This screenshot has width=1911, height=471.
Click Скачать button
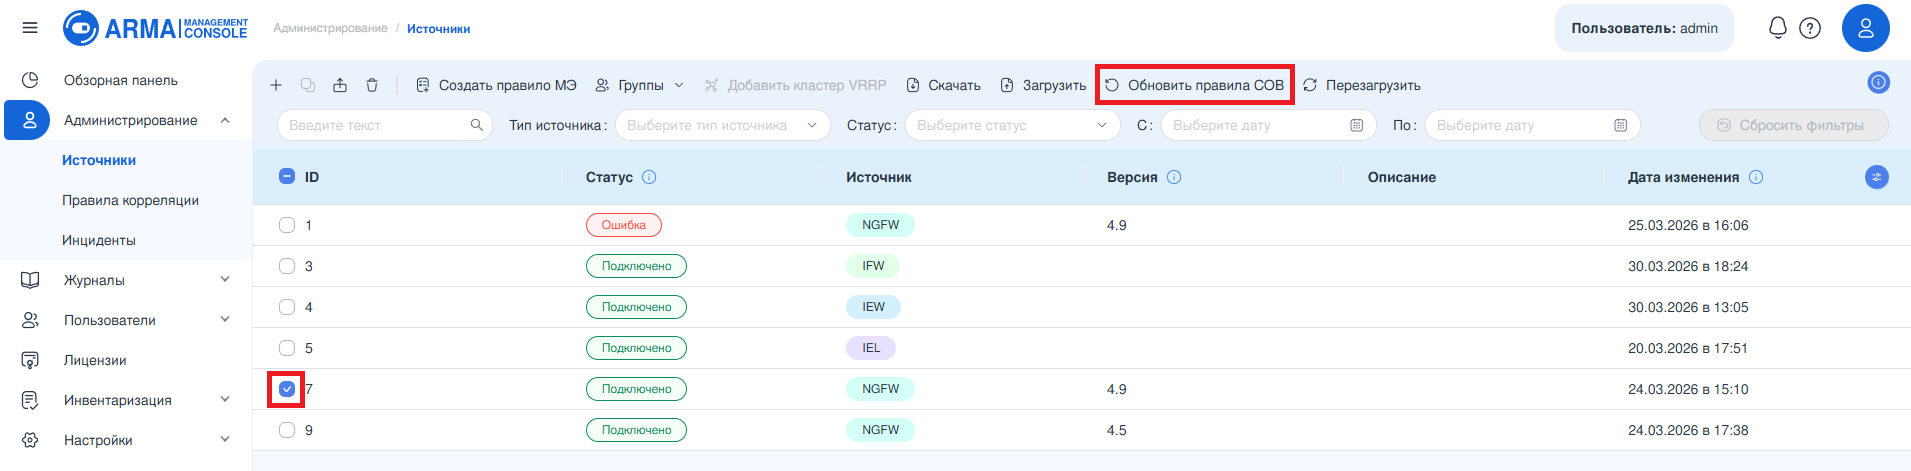(x=943, y=85)
